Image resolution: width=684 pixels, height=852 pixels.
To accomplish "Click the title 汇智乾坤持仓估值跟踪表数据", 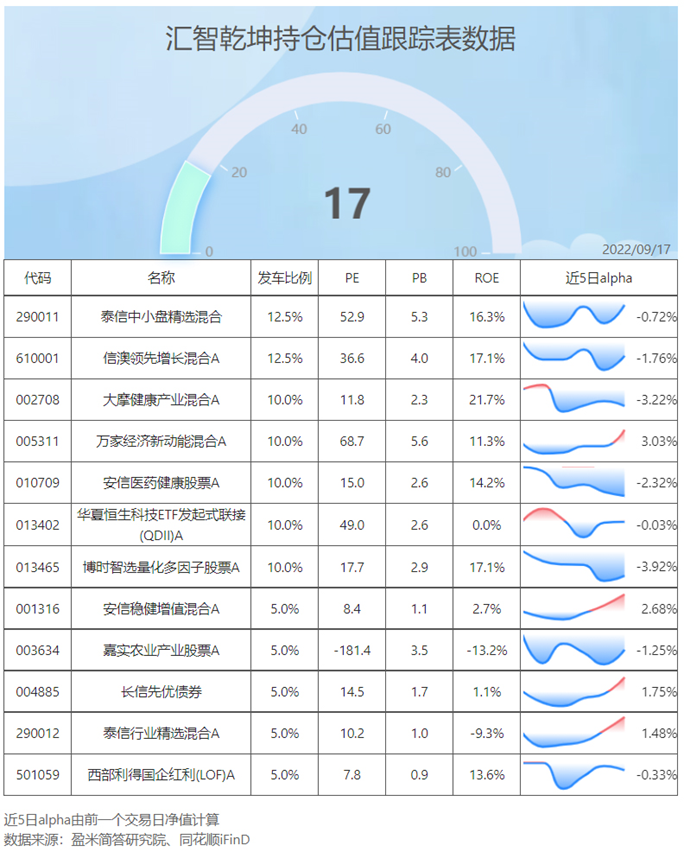I will click(340, 39).
